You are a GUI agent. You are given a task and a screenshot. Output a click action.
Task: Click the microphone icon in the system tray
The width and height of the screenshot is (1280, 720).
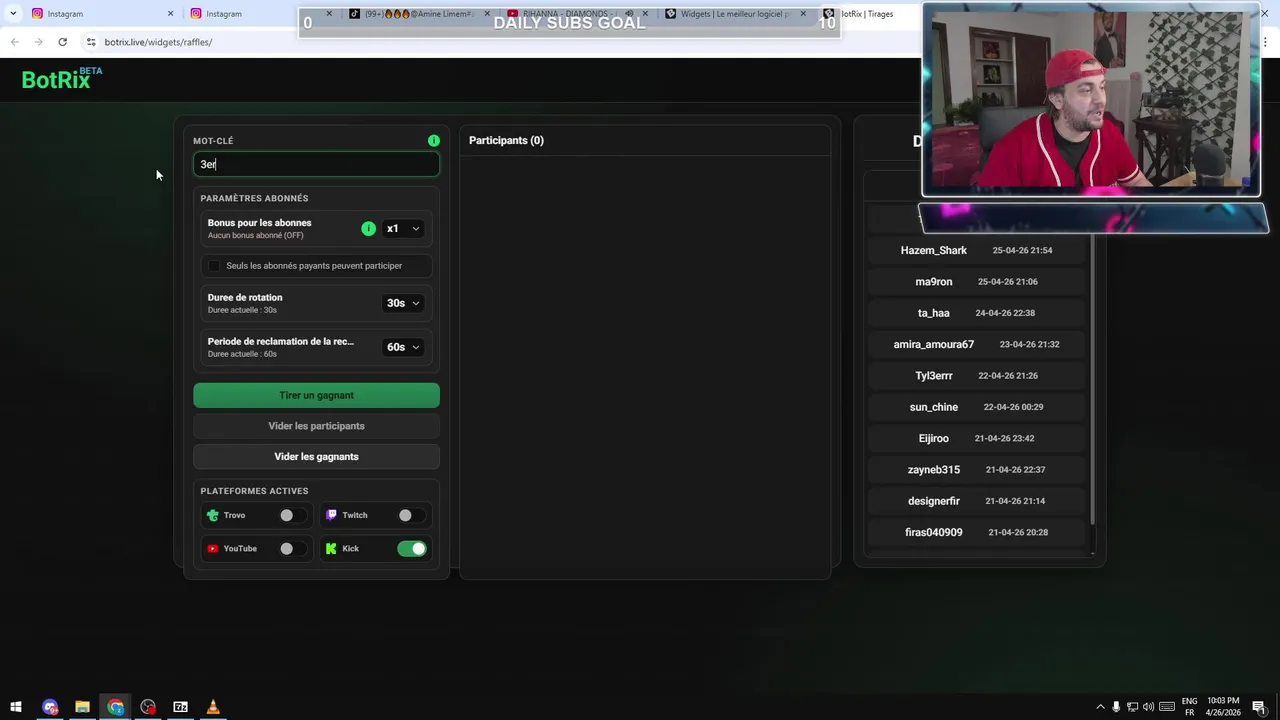[x=1116, y=707]
